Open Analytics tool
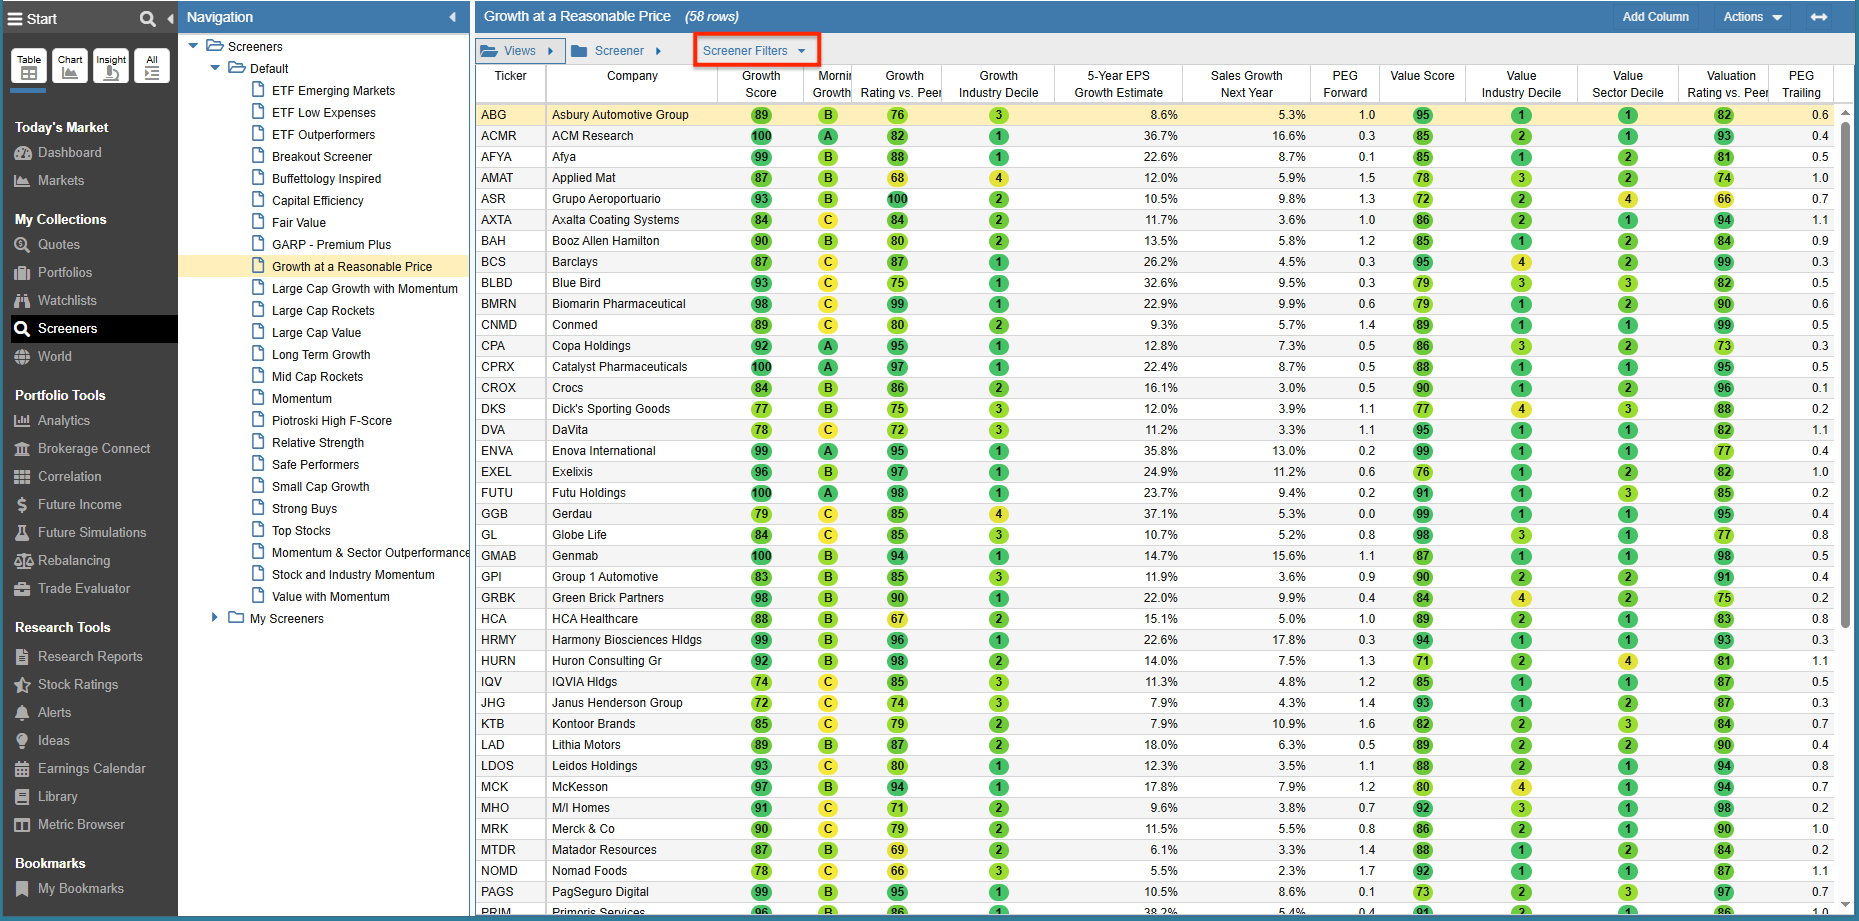Screen dimensions: 1859x921 63,421
